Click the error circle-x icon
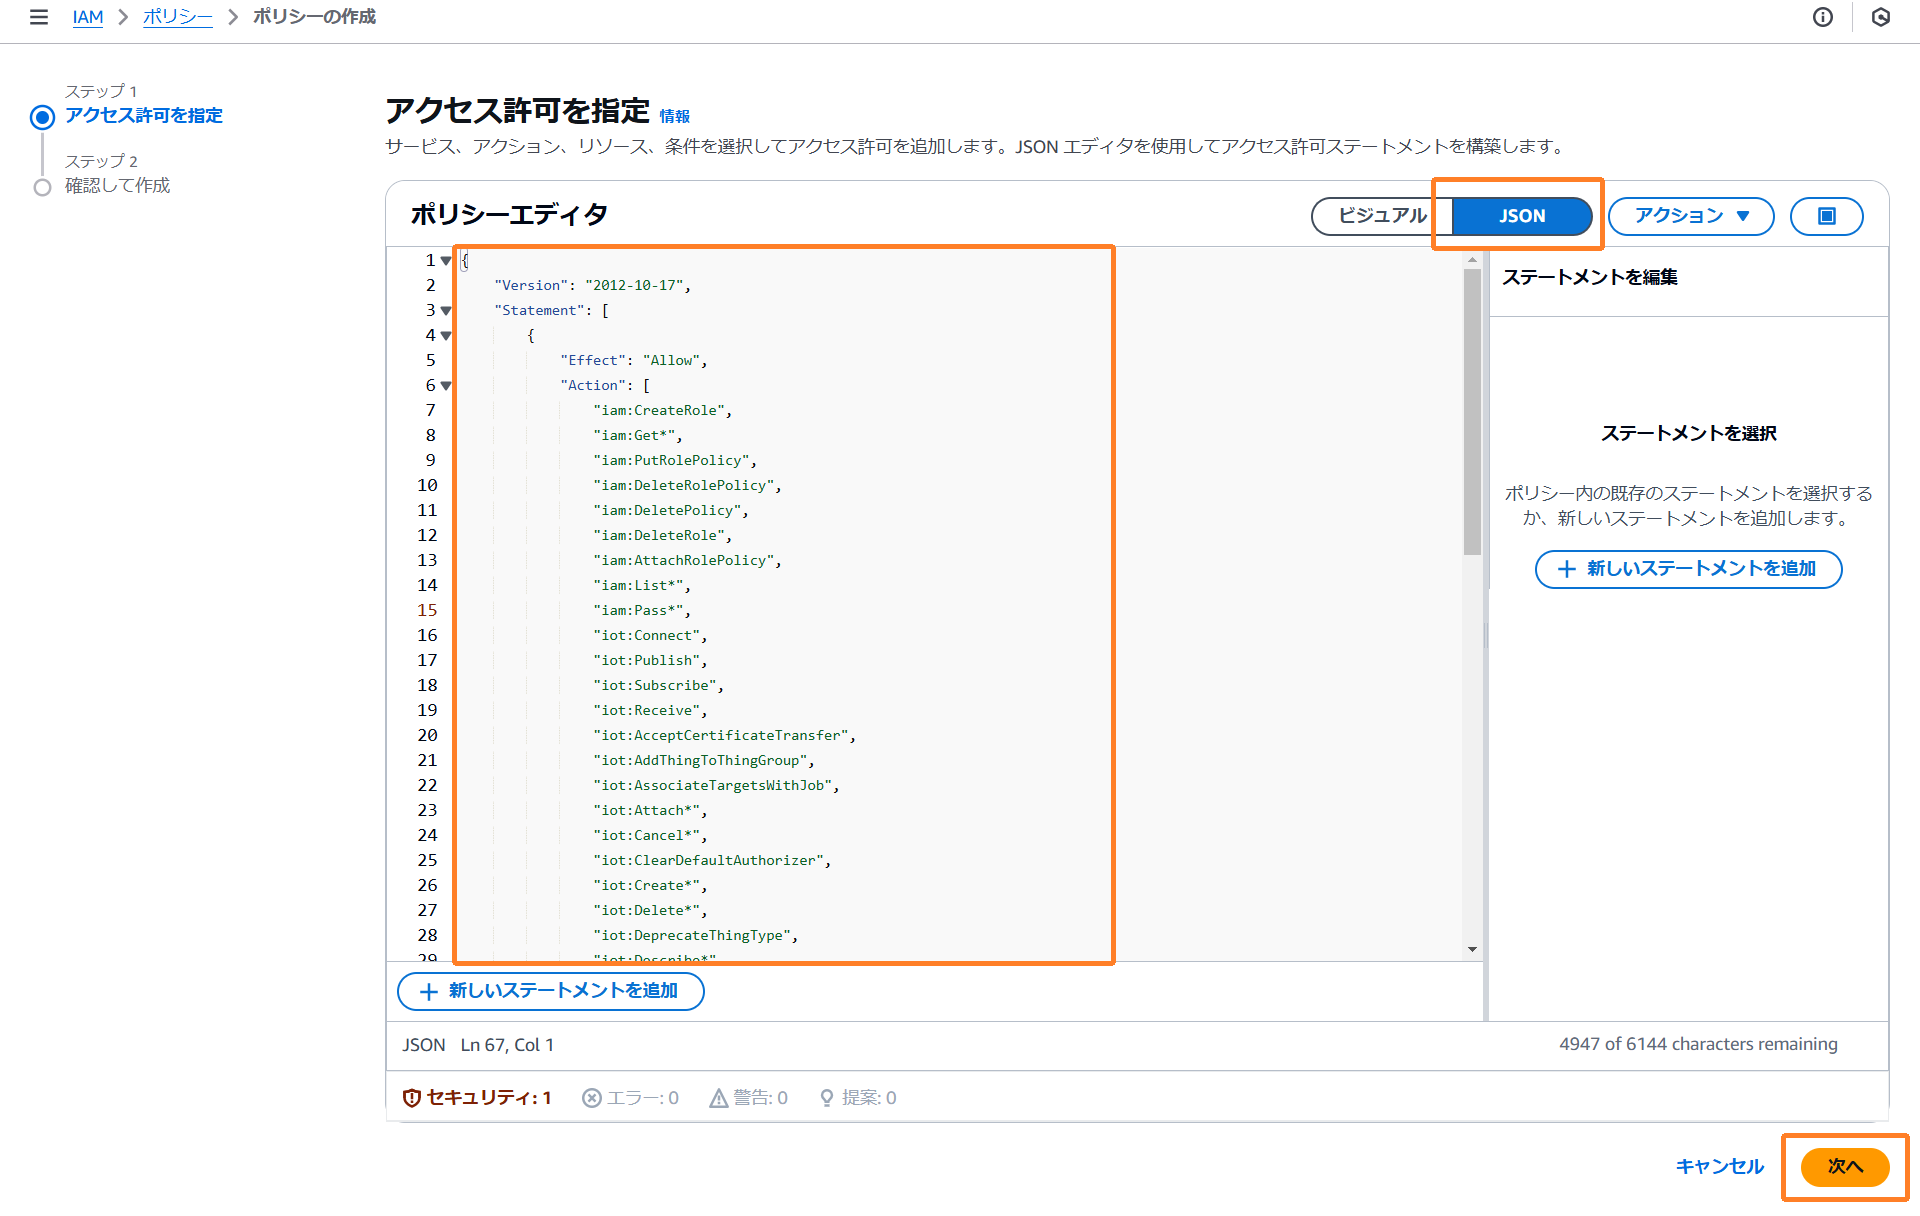The image size is (1920, 1216). coord(592,1098)
